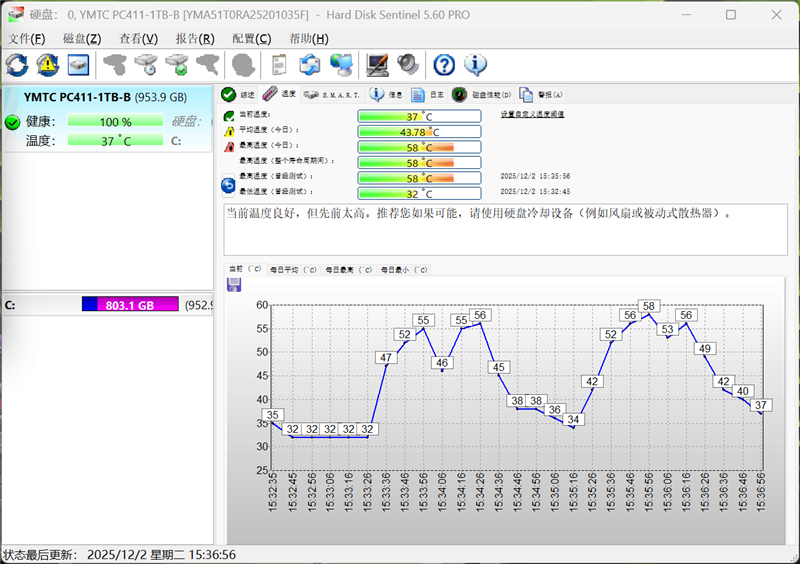Open the 文件(F) menu
Viewport: 800px width, 564px height.
[27, 39]
